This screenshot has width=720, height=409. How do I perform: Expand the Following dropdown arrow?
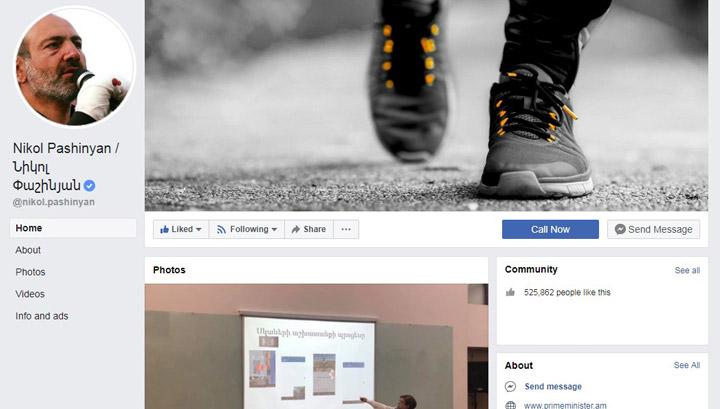click(x=274, y=229)
